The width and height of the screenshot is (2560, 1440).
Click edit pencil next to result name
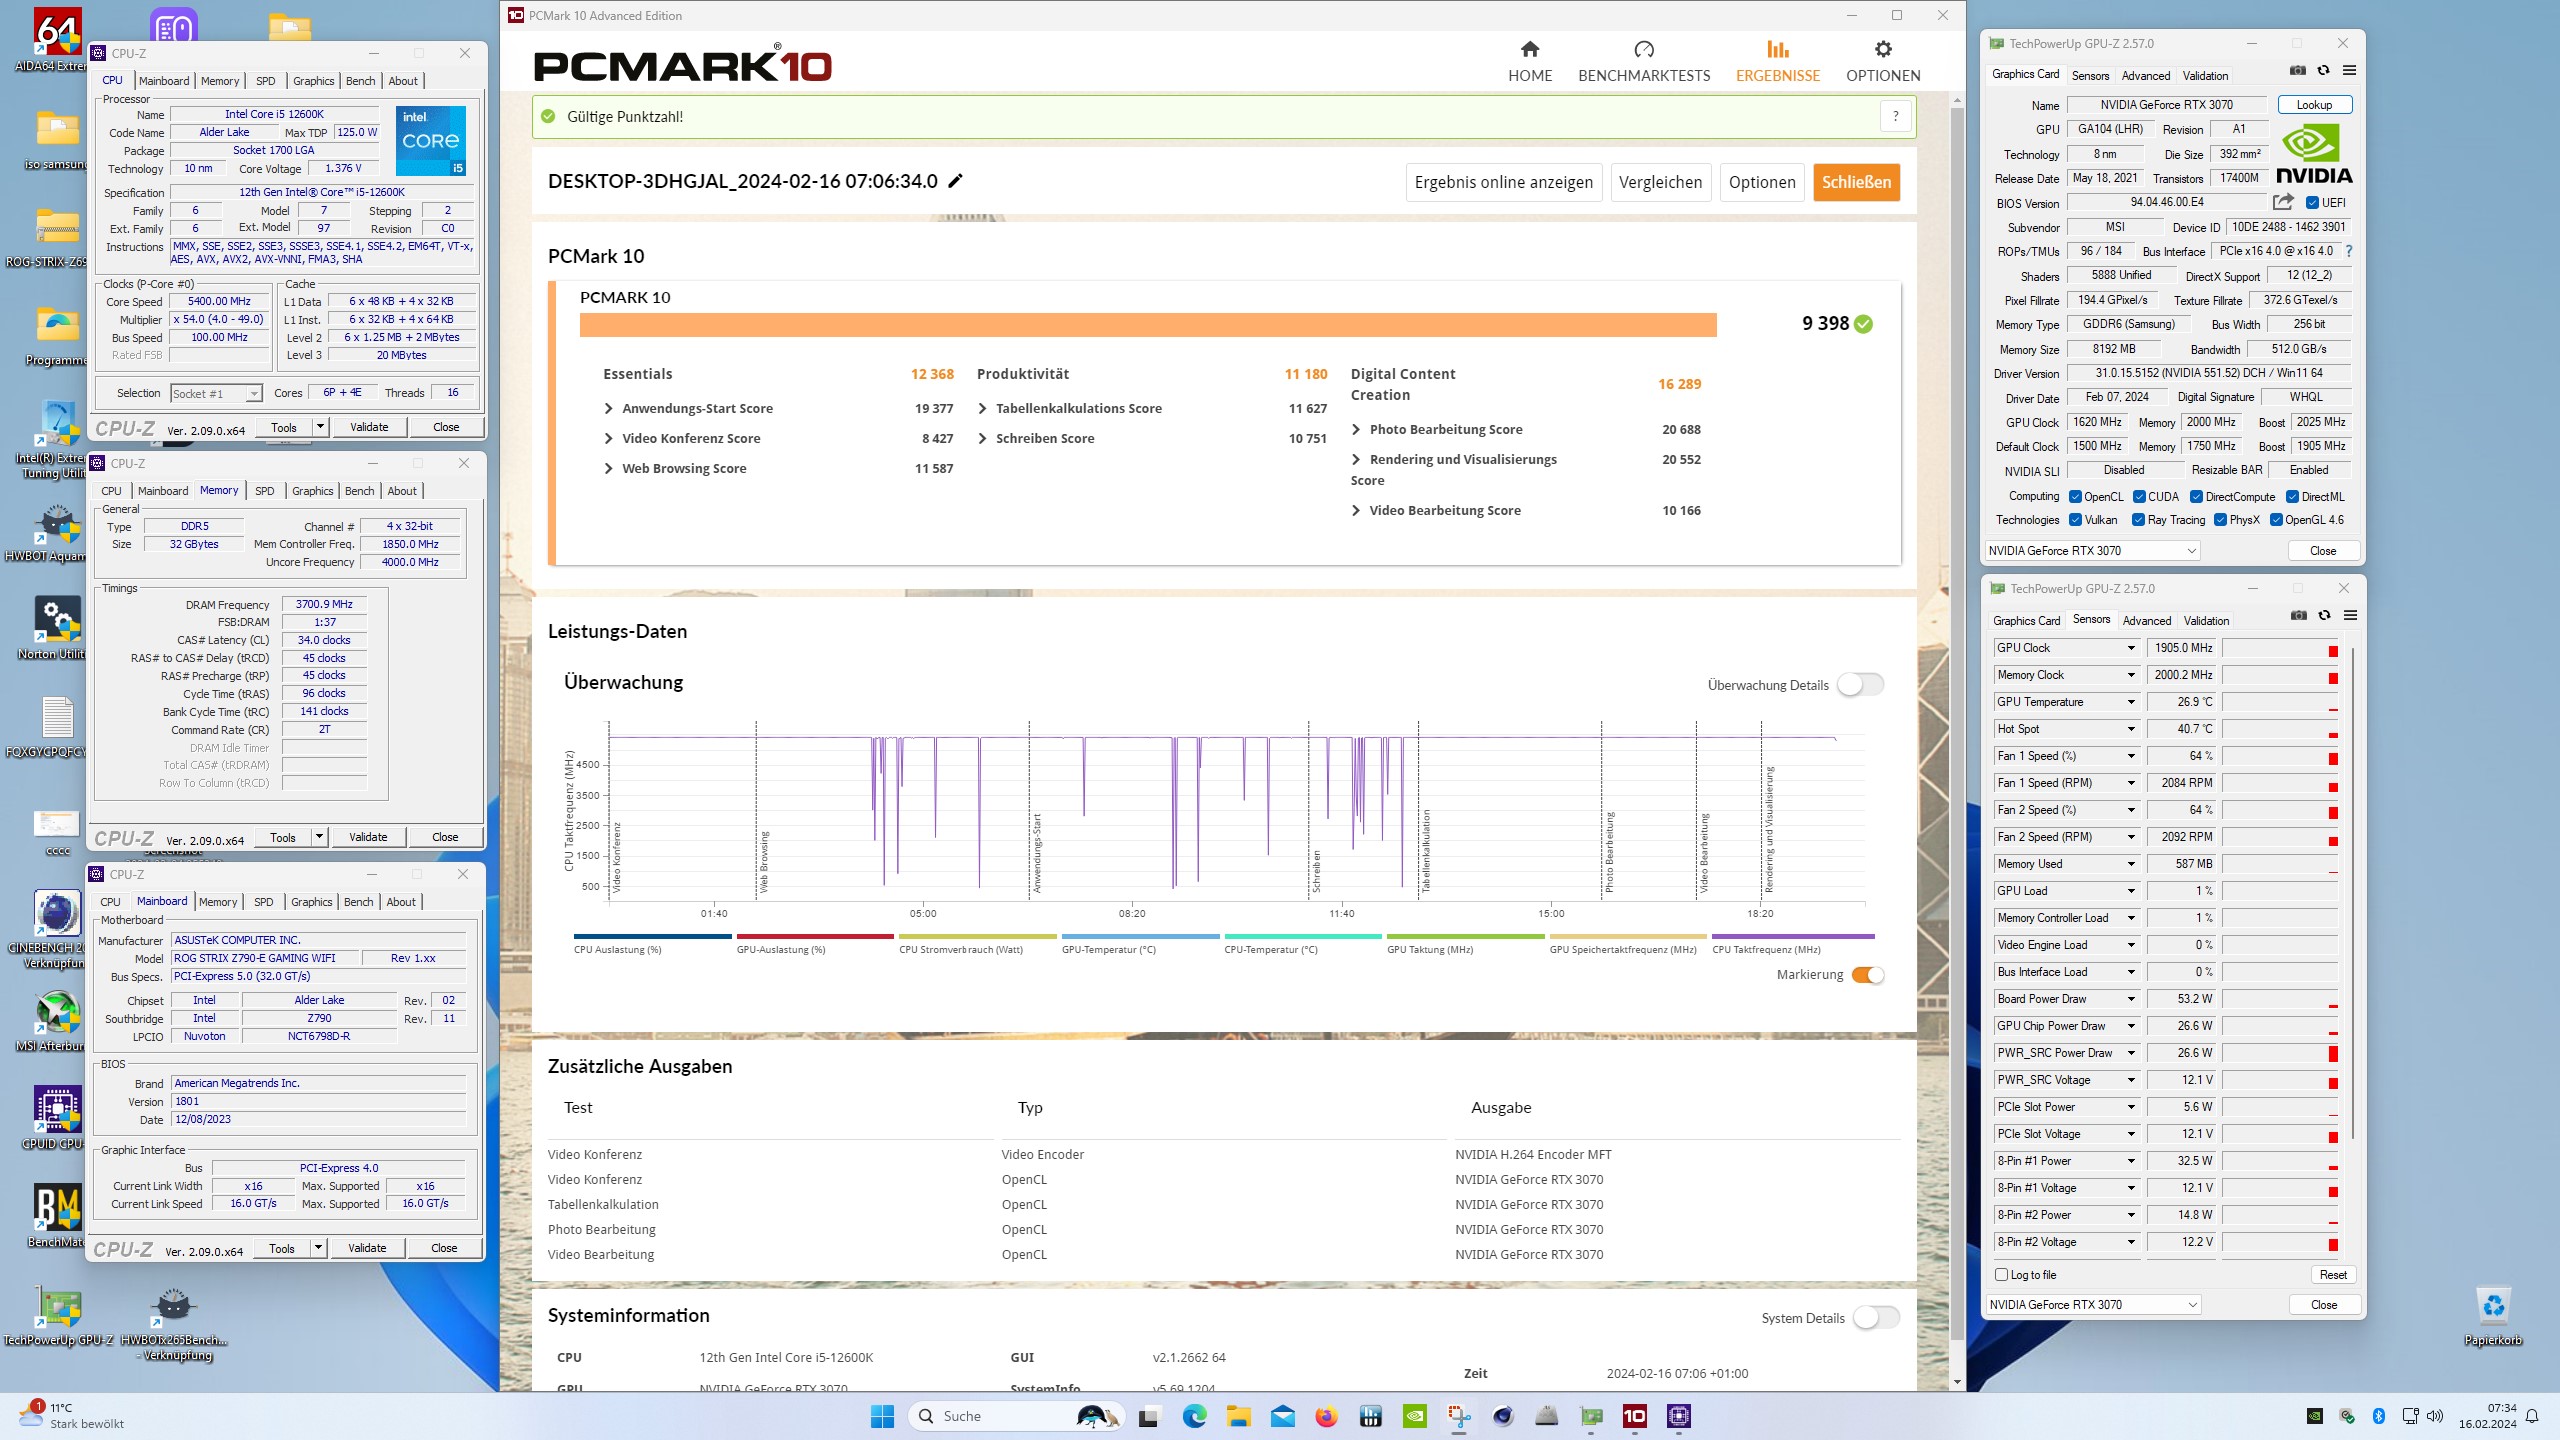tap(955, 181)
